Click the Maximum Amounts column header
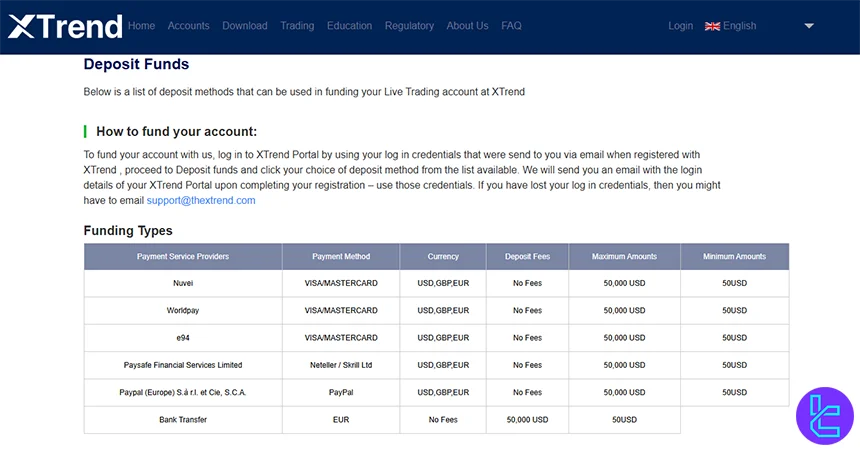 click(x=624, y=256)
